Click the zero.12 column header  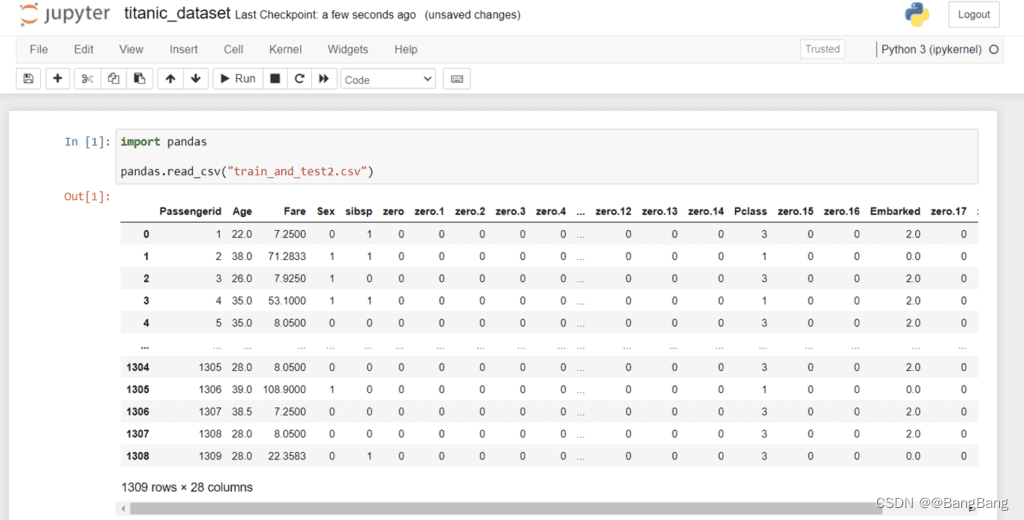[x=613, y=212]
